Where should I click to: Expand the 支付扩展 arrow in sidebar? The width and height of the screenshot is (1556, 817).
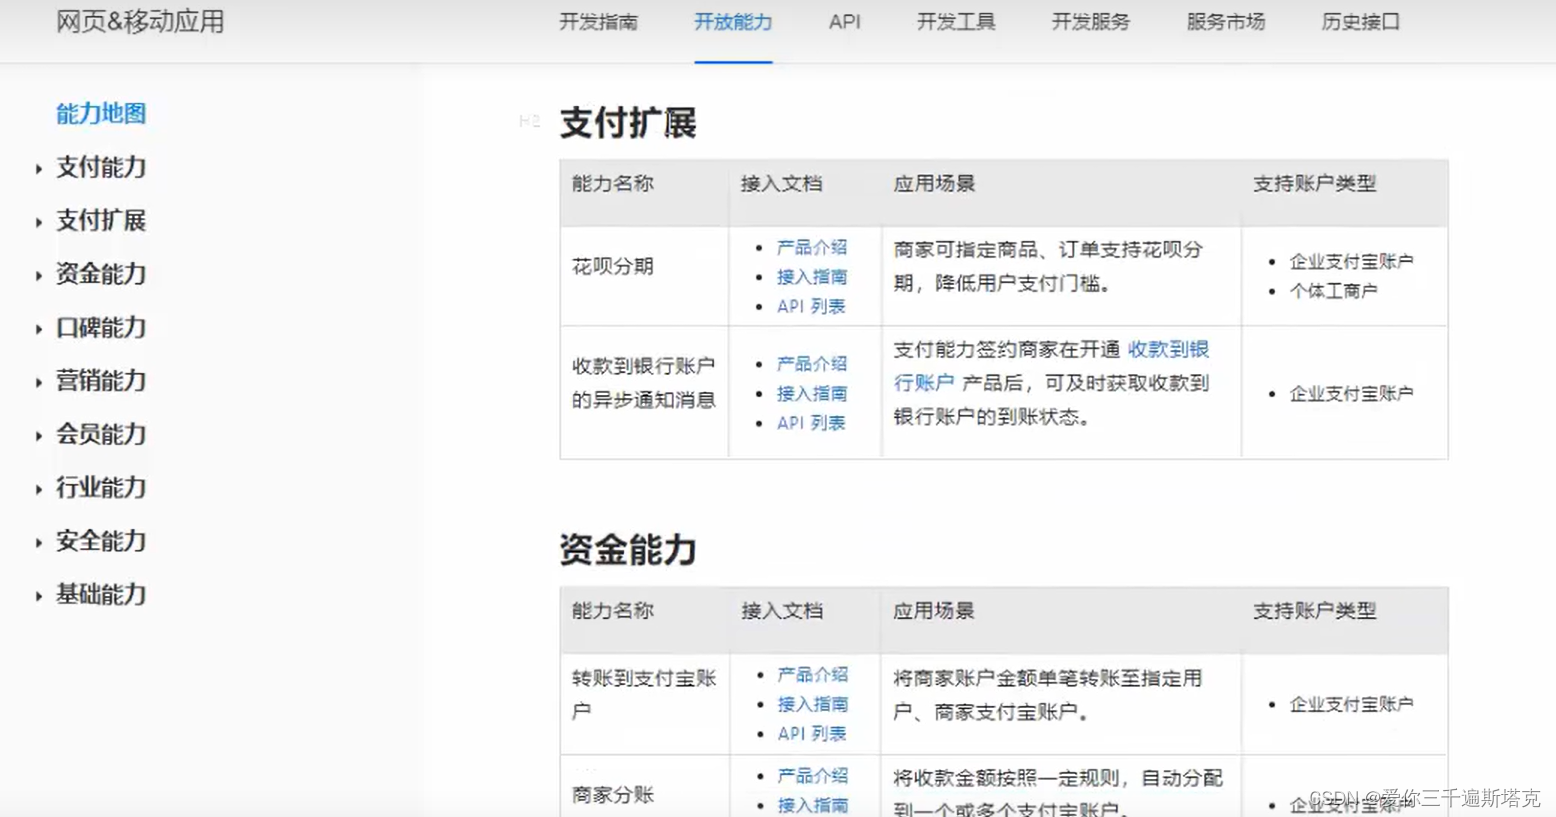pyautogui.click(x=38, y=222)
